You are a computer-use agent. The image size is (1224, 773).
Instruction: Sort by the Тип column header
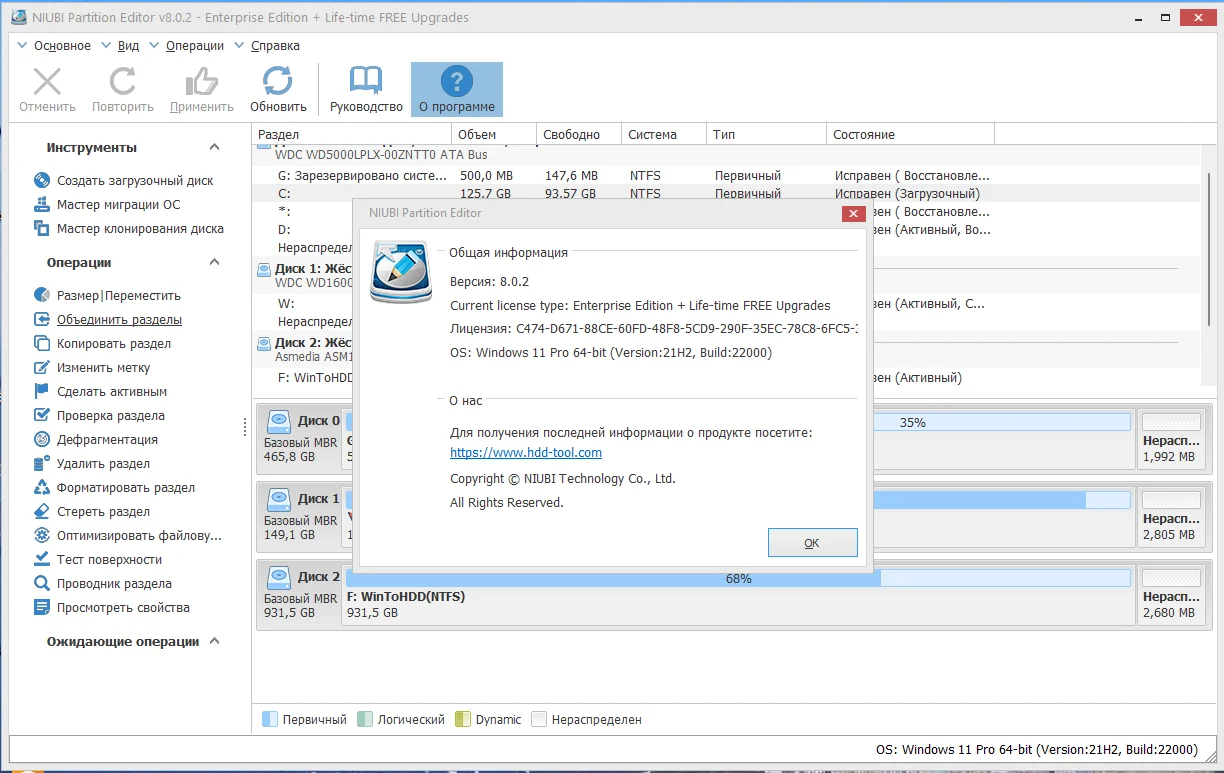(767, 134)
